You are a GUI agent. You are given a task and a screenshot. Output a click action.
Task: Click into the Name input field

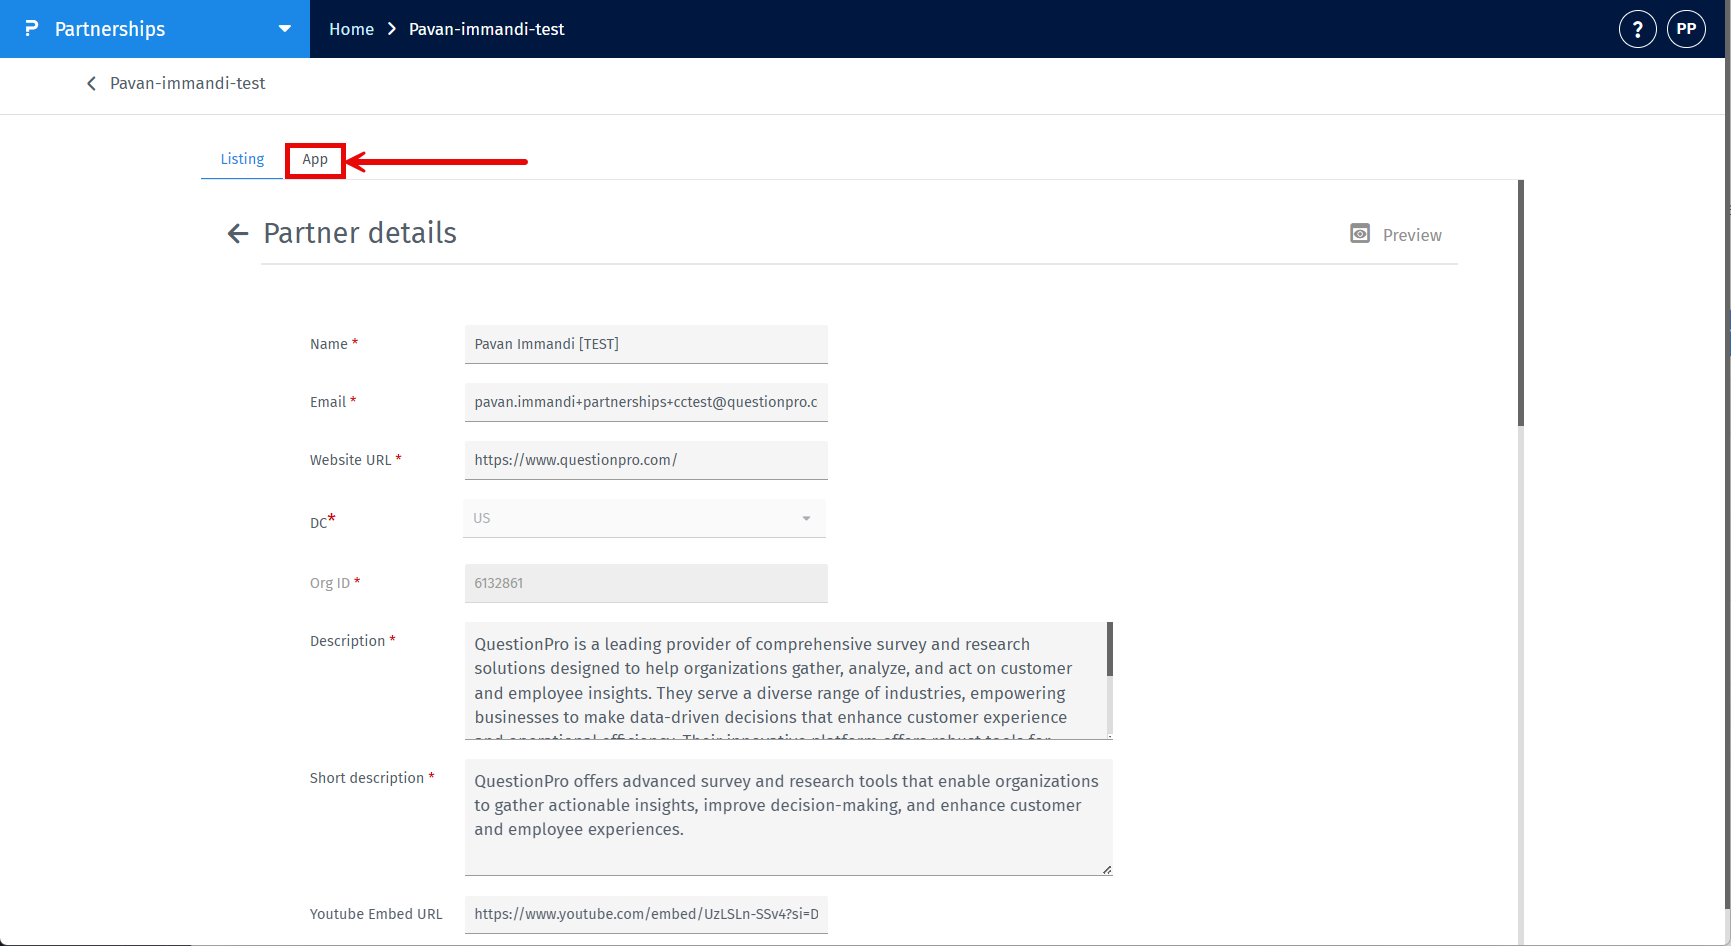(646, 344)
